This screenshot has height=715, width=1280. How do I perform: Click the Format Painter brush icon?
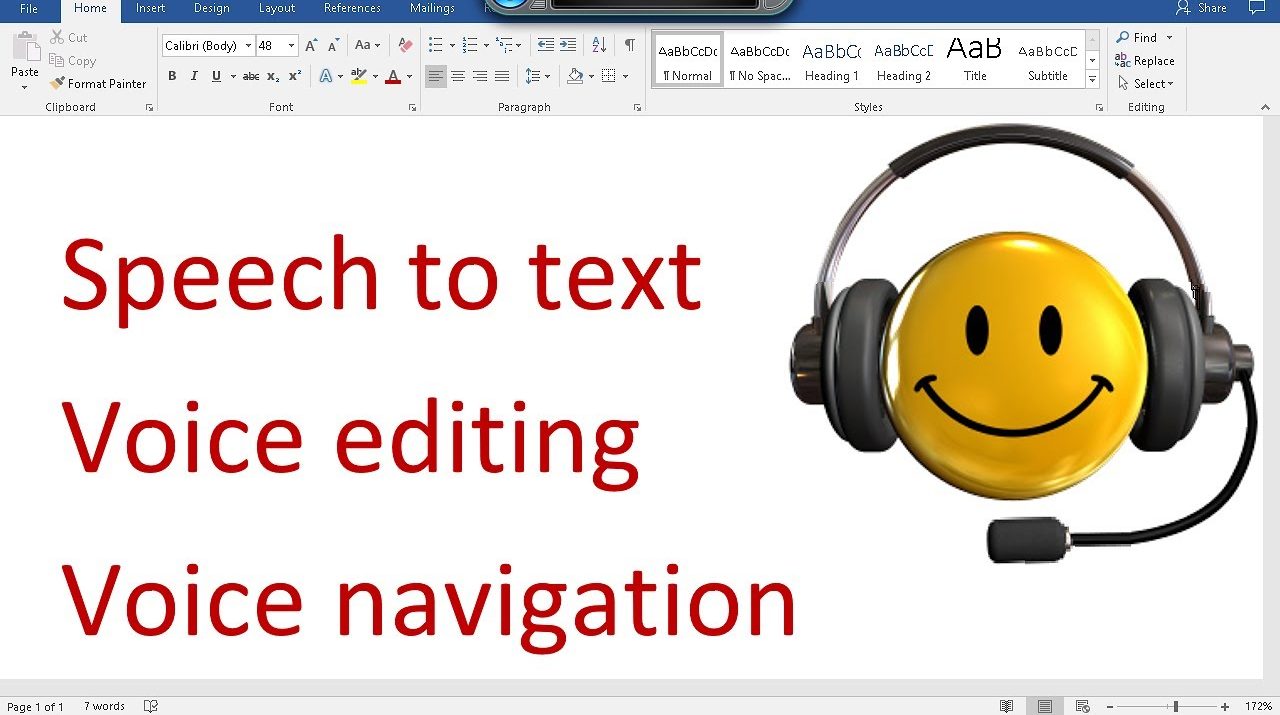(57, 84)
